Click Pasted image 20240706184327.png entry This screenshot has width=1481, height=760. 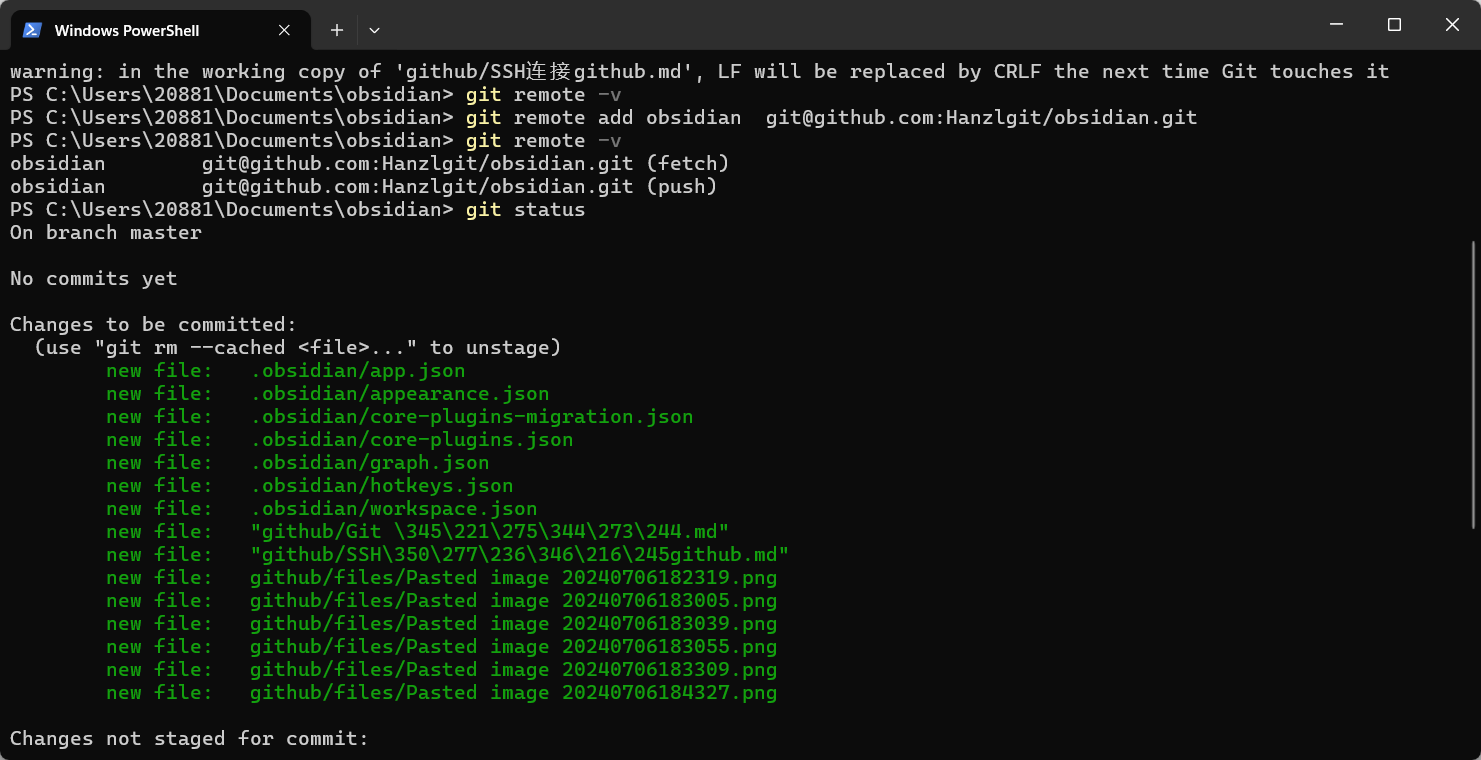tap(513, 693)
